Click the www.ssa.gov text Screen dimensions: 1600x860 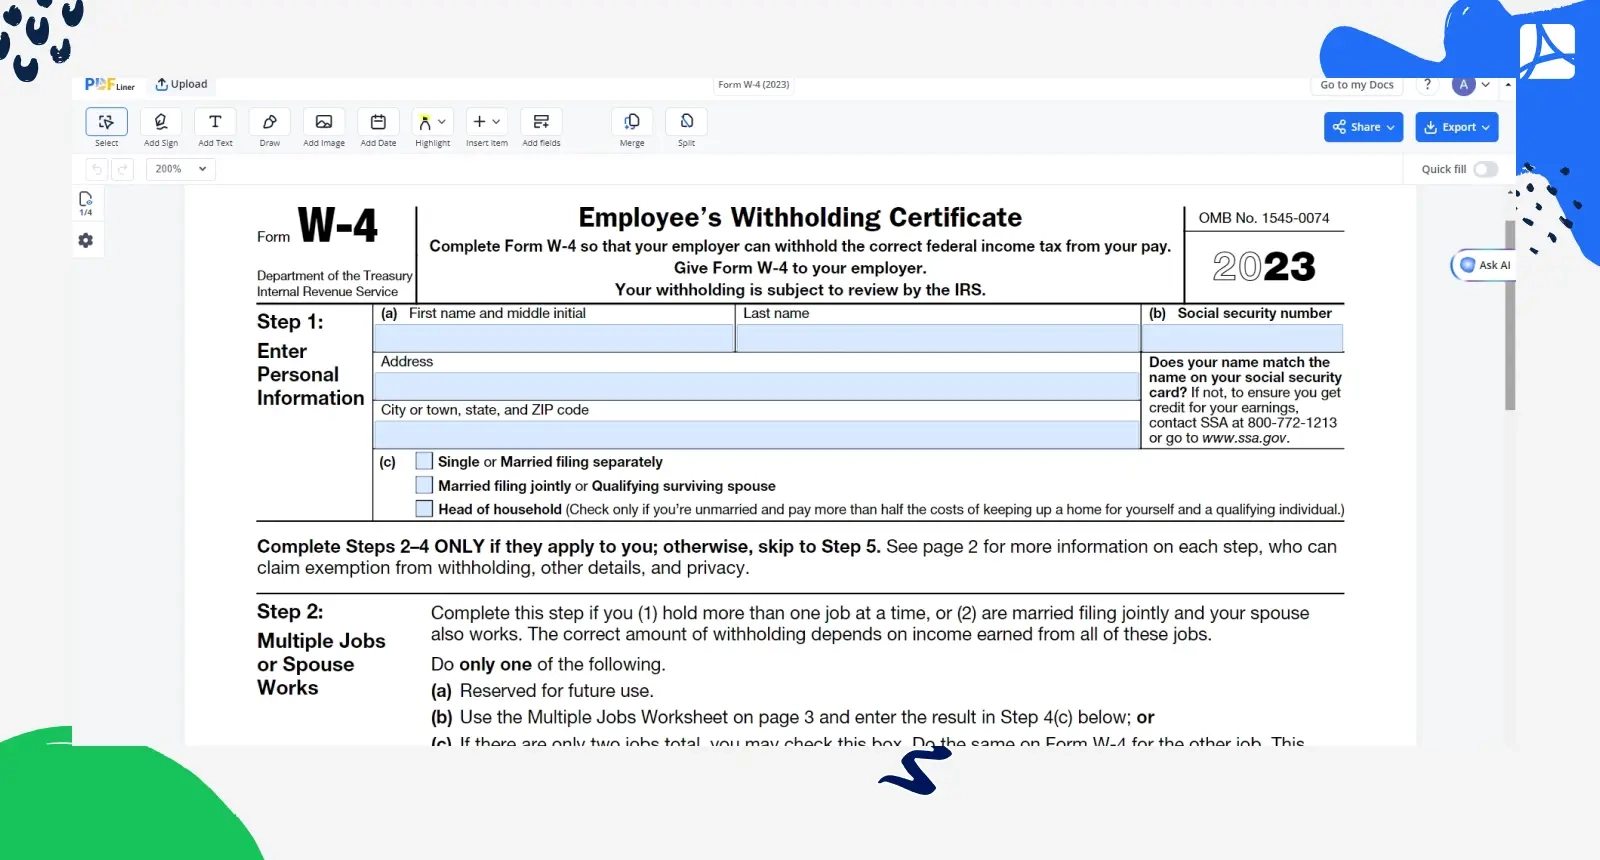(x=1244, y=438)
